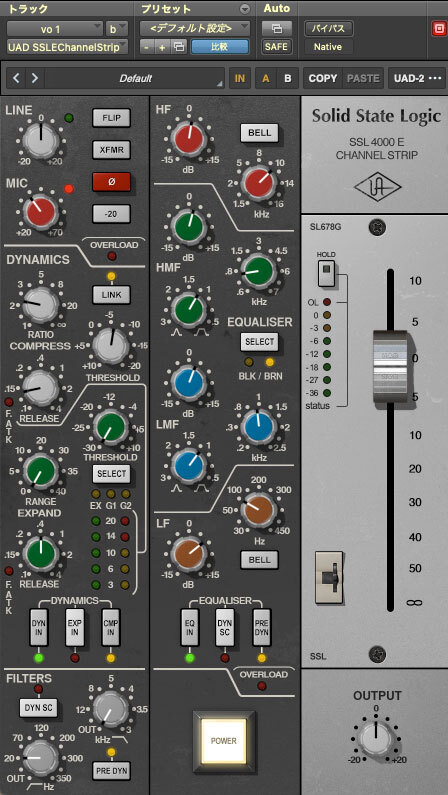448x795 pixels.
Task: Click the blue compare button
Action: pyautogui.click(x=220, y=47)
